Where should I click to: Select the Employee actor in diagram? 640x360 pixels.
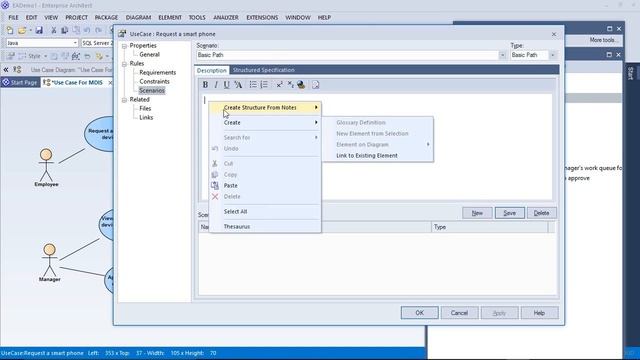(46, 167)
